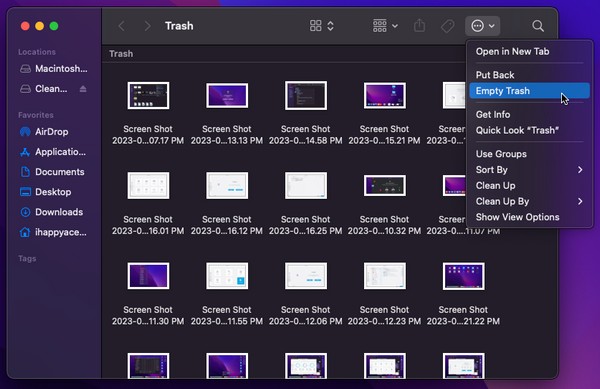The width and height of the screenshot is (600, 389).
Task: Open the group-by options dropdown
Action: pyautogui.click(x=385, y=26)
